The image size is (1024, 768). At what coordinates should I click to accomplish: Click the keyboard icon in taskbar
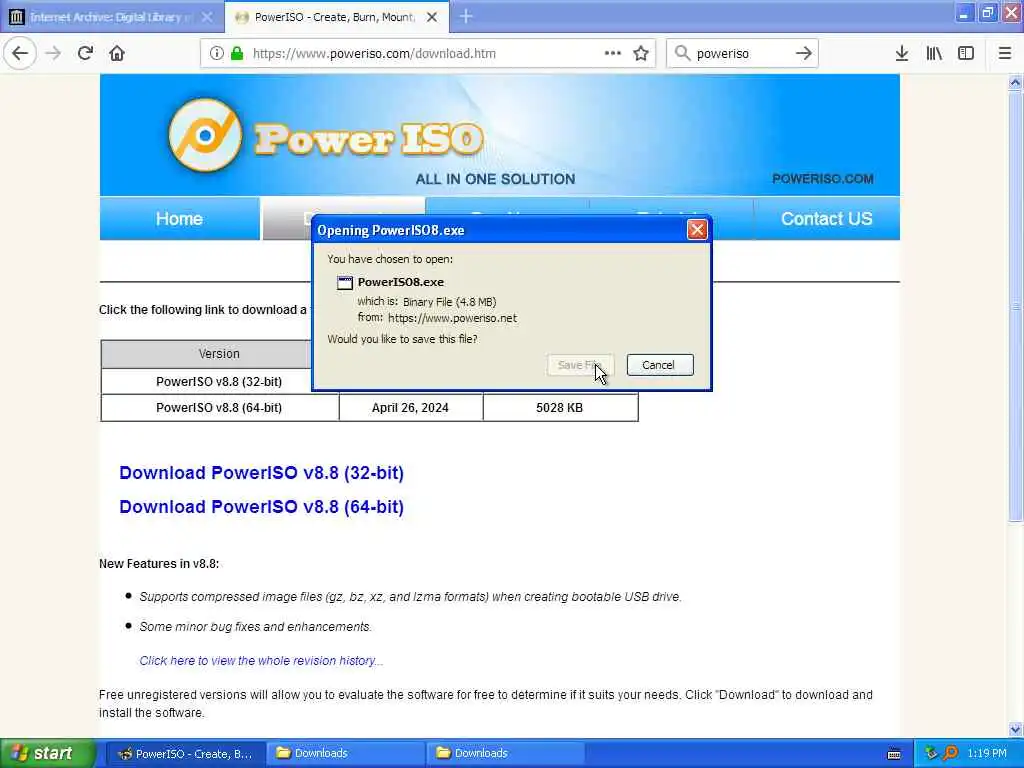click(894, 754)
